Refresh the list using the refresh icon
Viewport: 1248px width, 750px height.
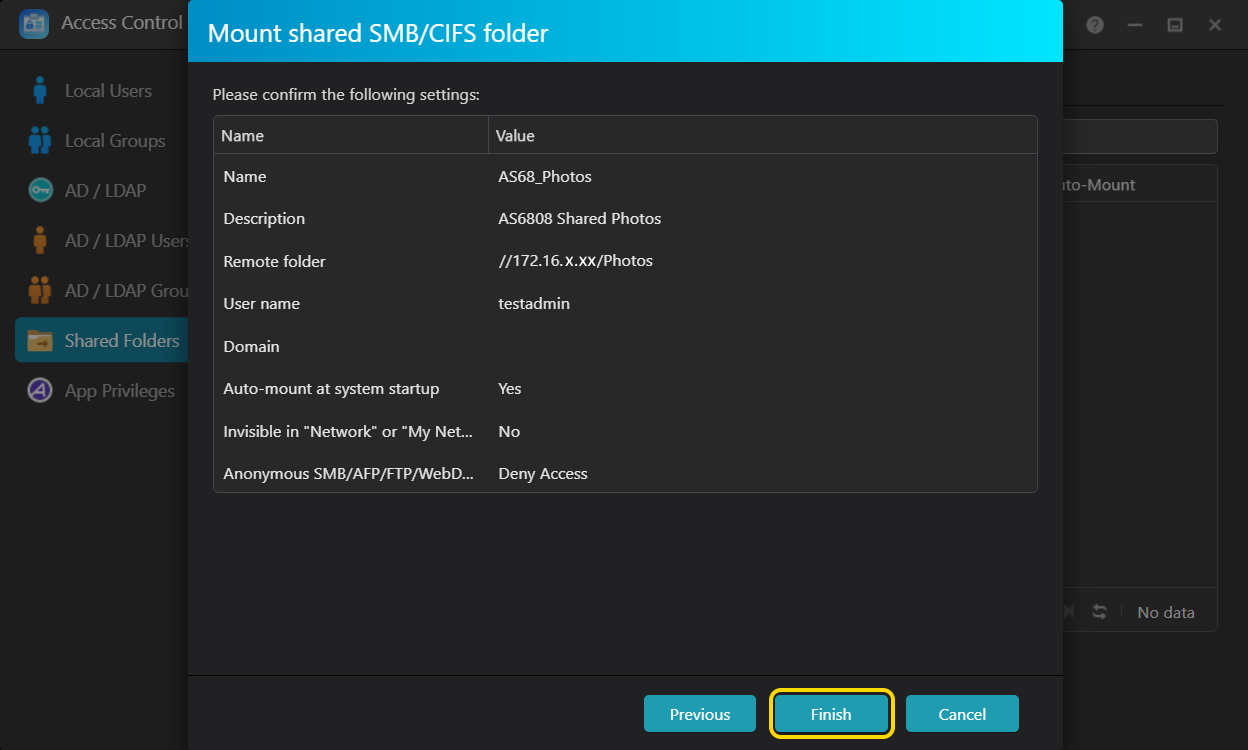pos(1099,612)
